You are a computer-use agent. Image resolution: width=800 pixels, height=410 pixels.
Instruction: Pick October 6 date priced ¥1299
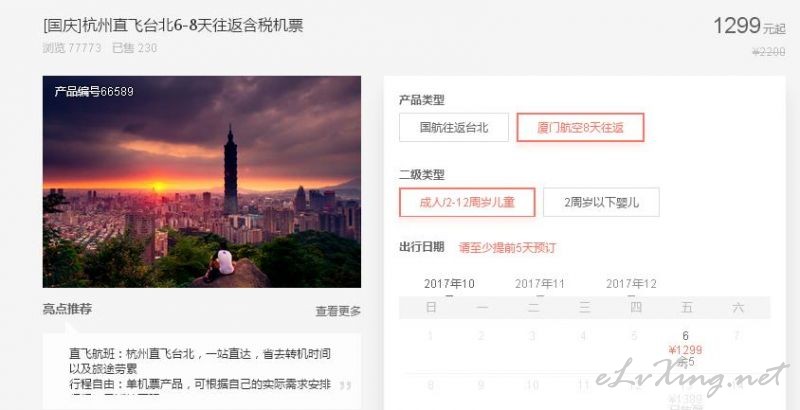tap(685, 350)
